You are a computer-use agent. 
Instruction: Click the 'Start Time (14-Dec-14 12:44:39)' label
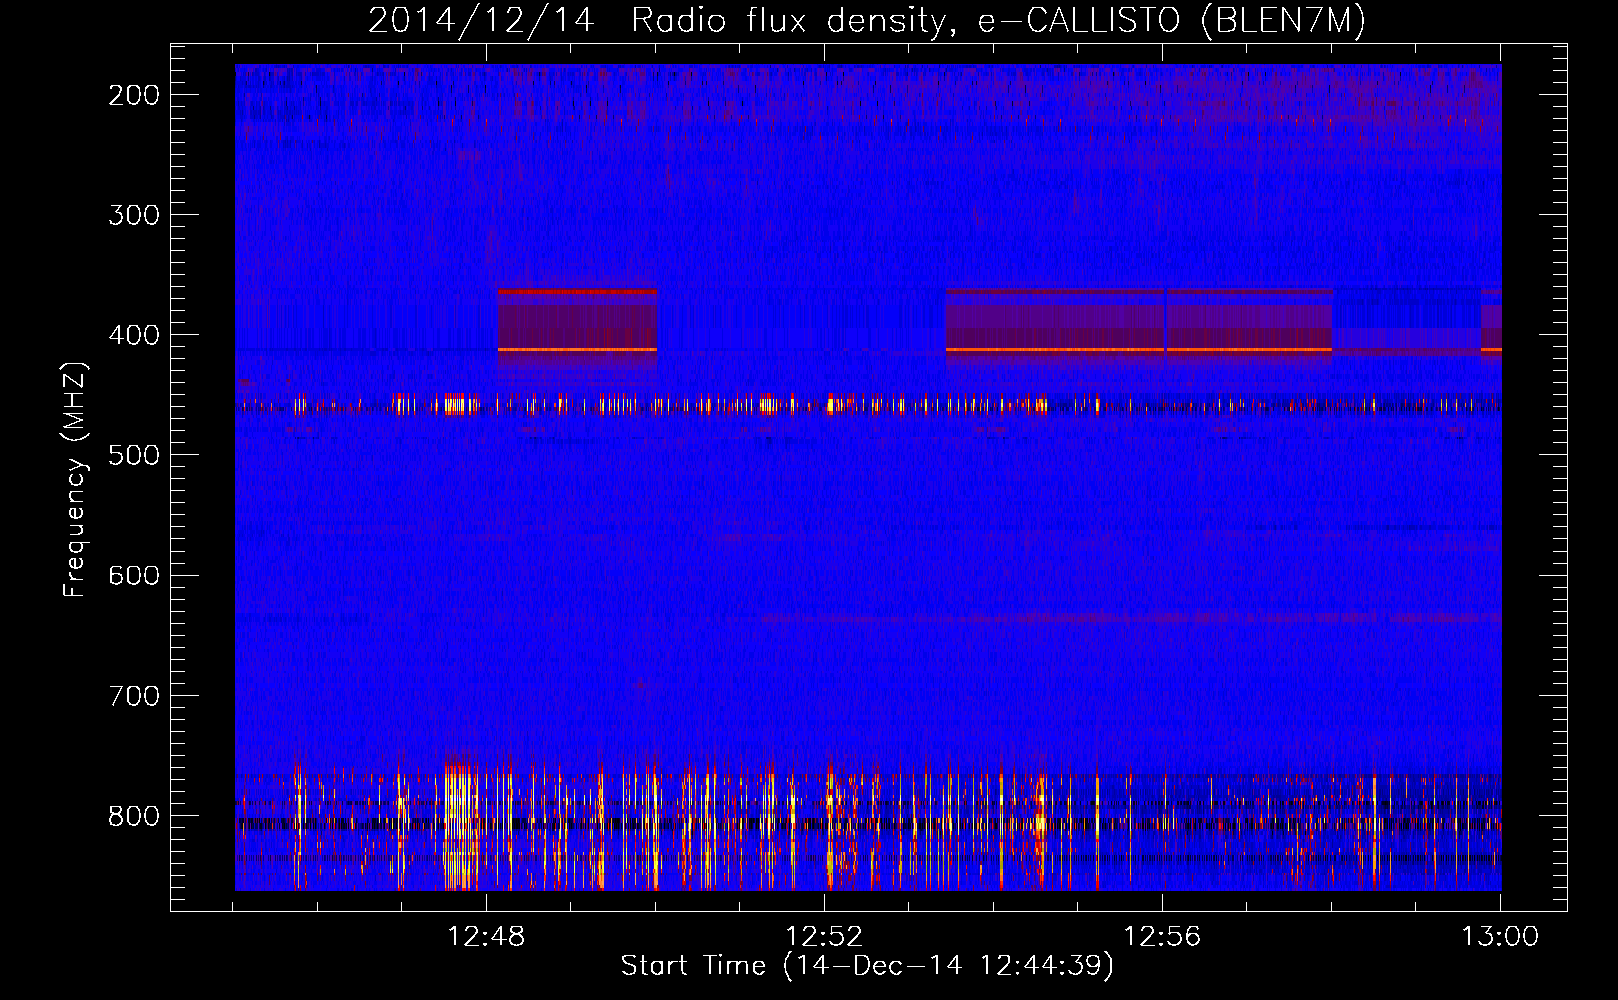[x=867, y=966]
